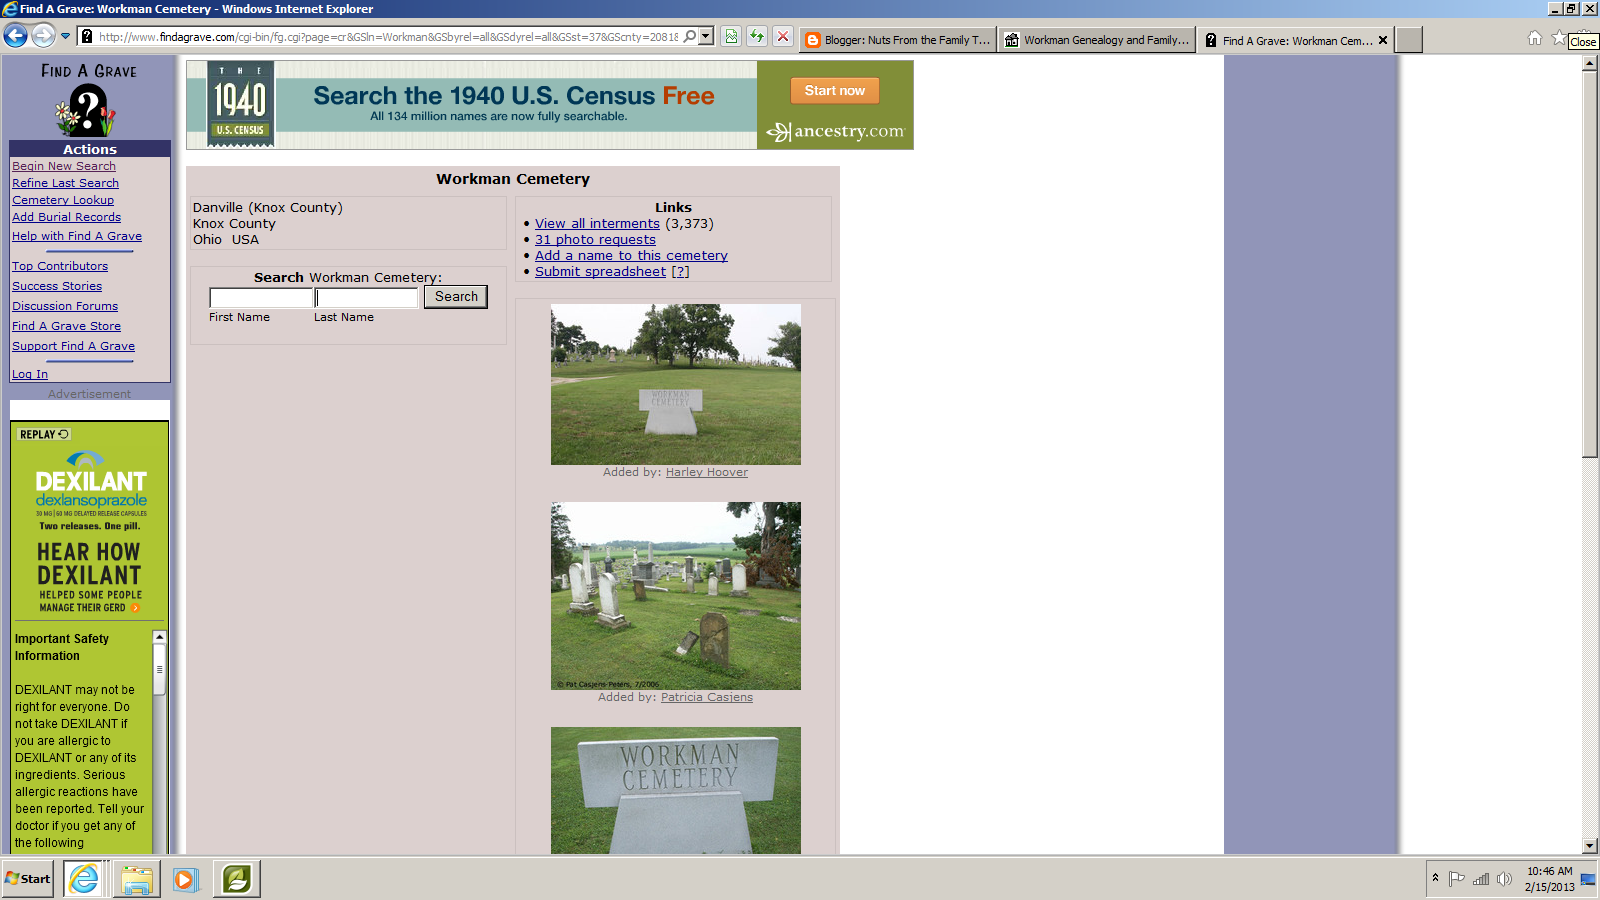The height and width of the screenshot is (900, 1600).
Task: Click the search magnifier in the address bar
Action: [x=690, y=35]
